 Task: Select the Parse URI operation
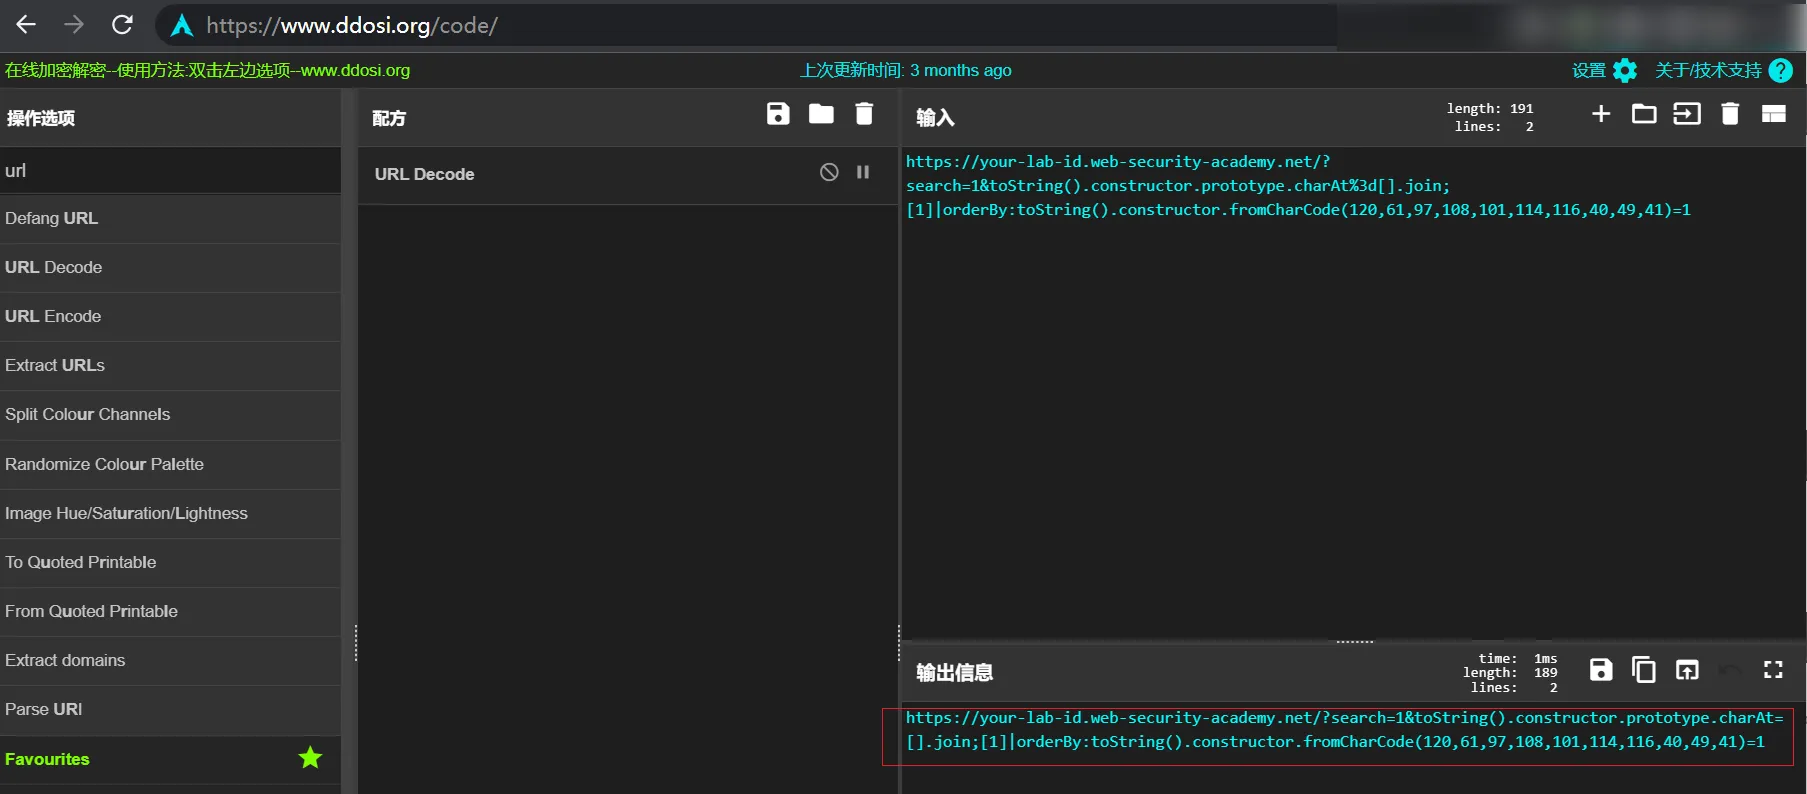170,709
